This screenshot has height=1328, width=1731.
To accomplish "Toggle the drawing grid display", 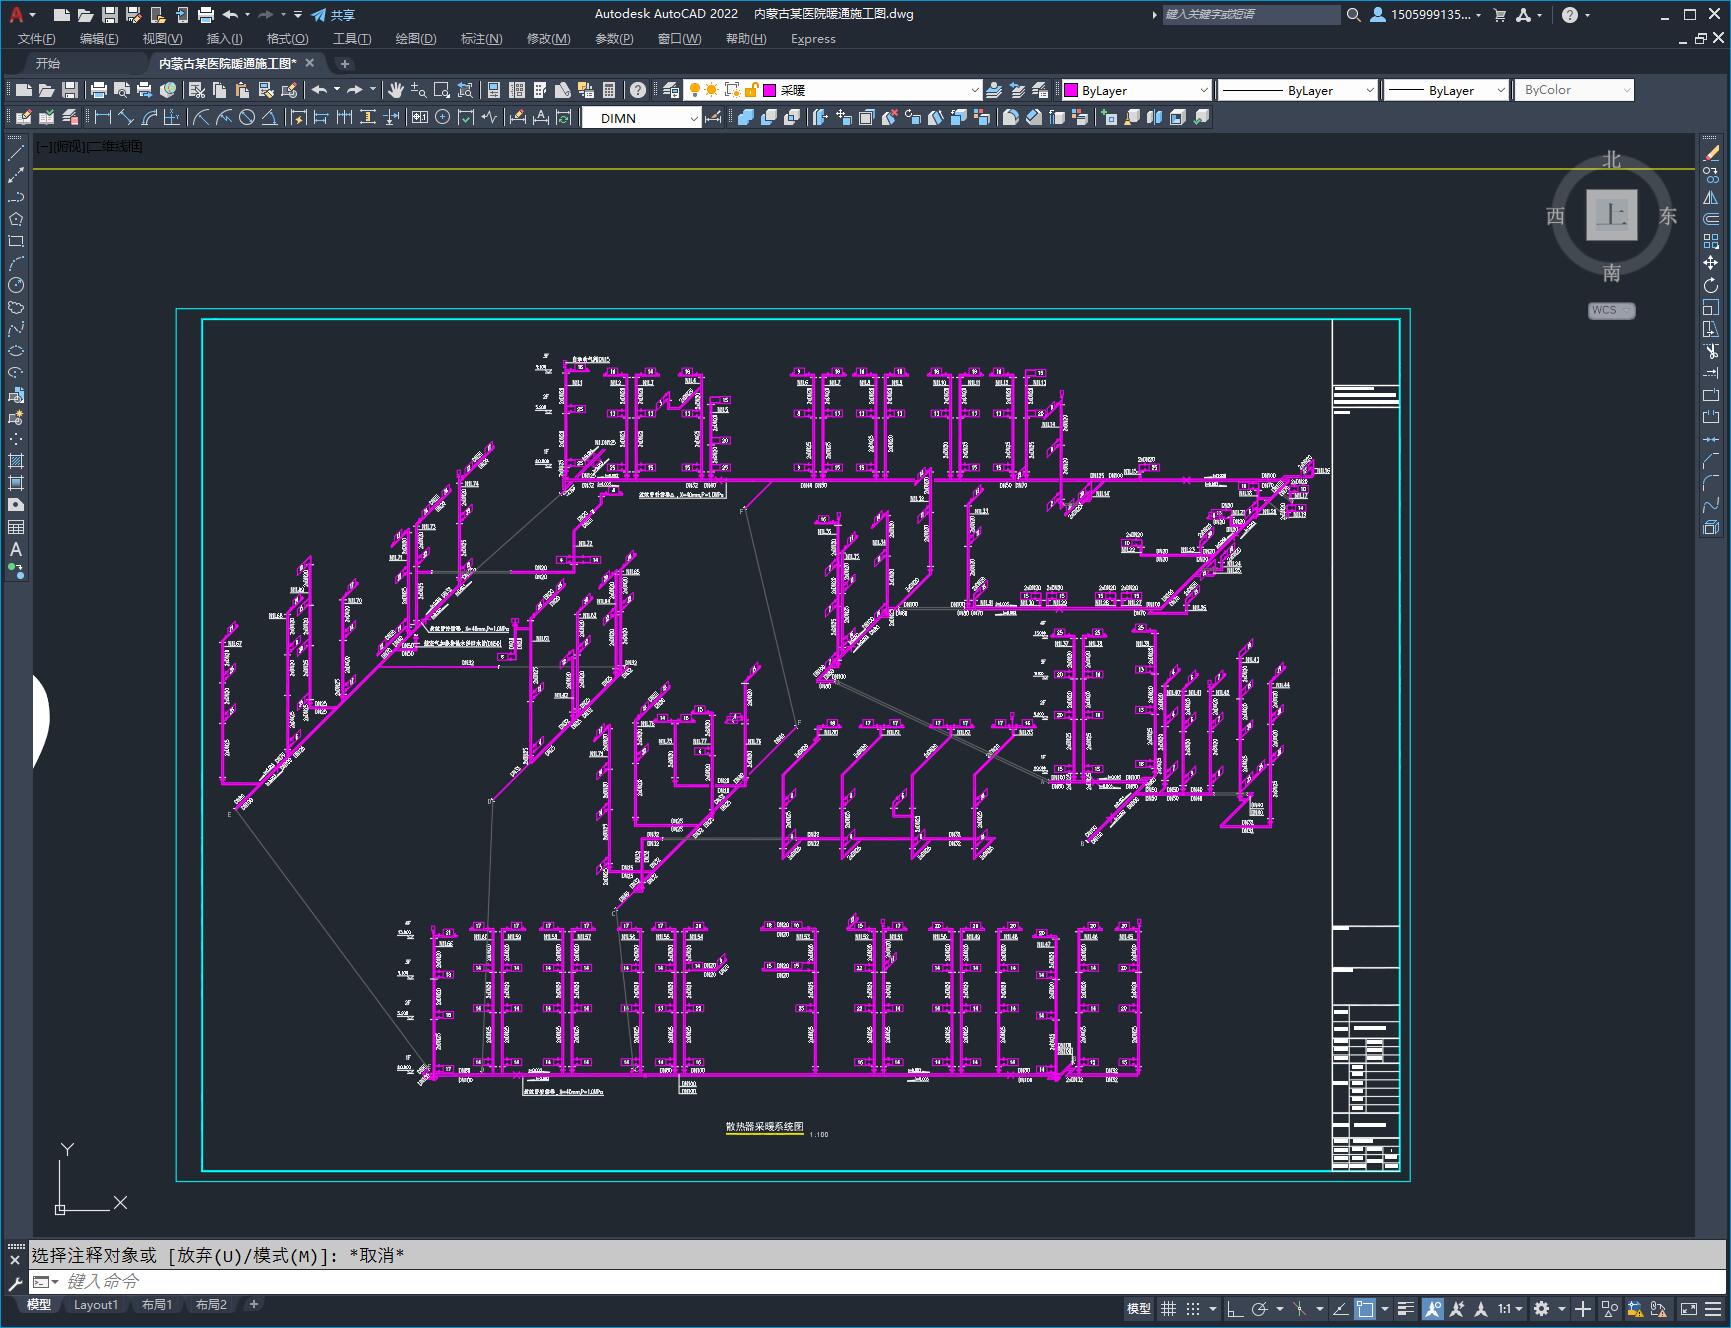I will pyautogui.click(x=1168, y=1308).
